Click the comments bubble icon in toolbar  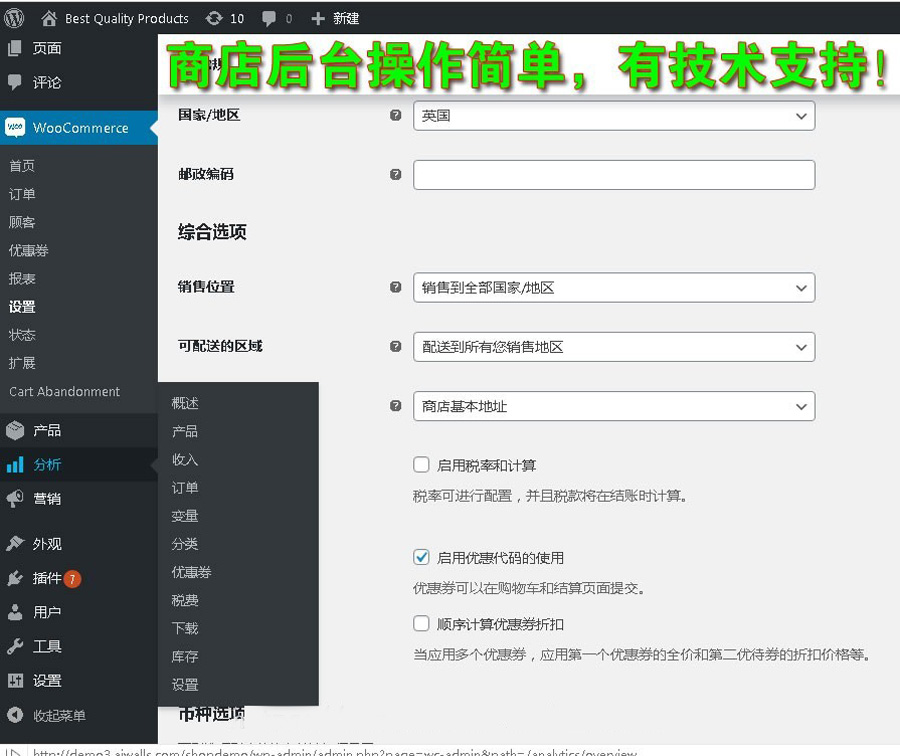pyautogui.click(x=268, y=18)
